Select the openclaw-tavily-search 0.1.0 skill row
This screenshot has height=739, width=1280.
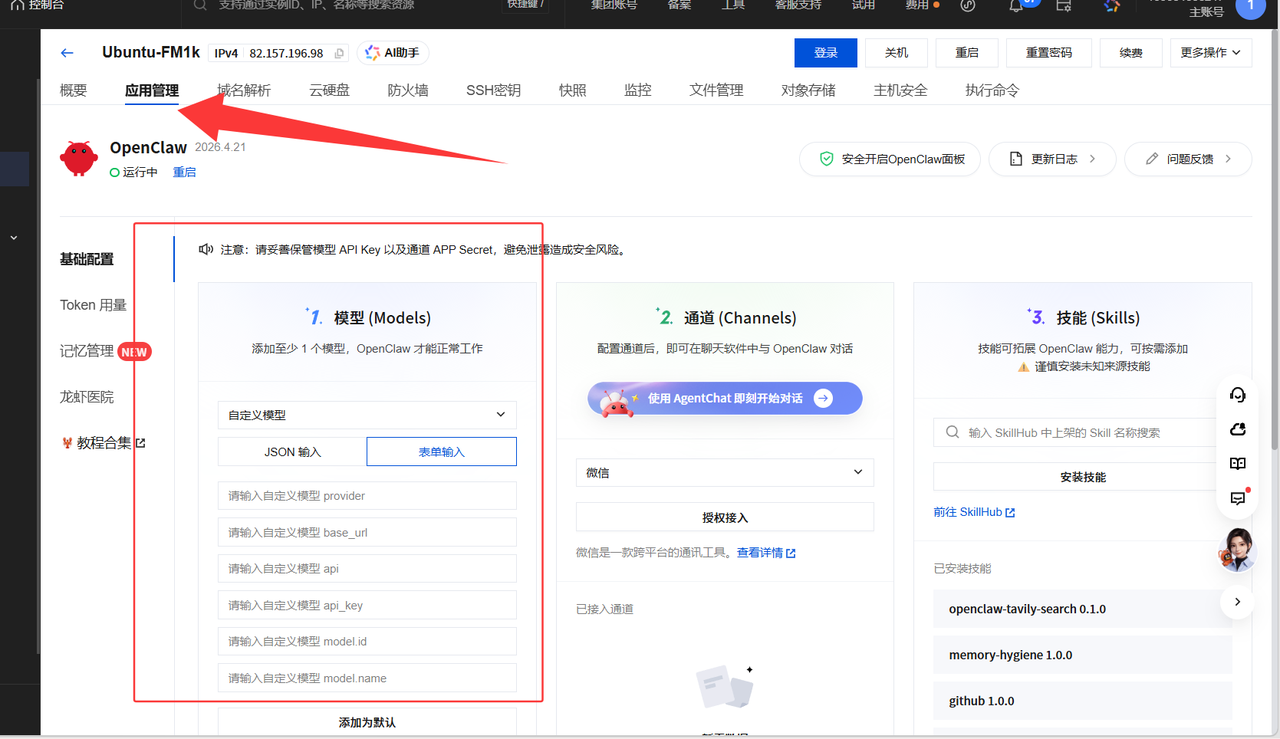1083,609
